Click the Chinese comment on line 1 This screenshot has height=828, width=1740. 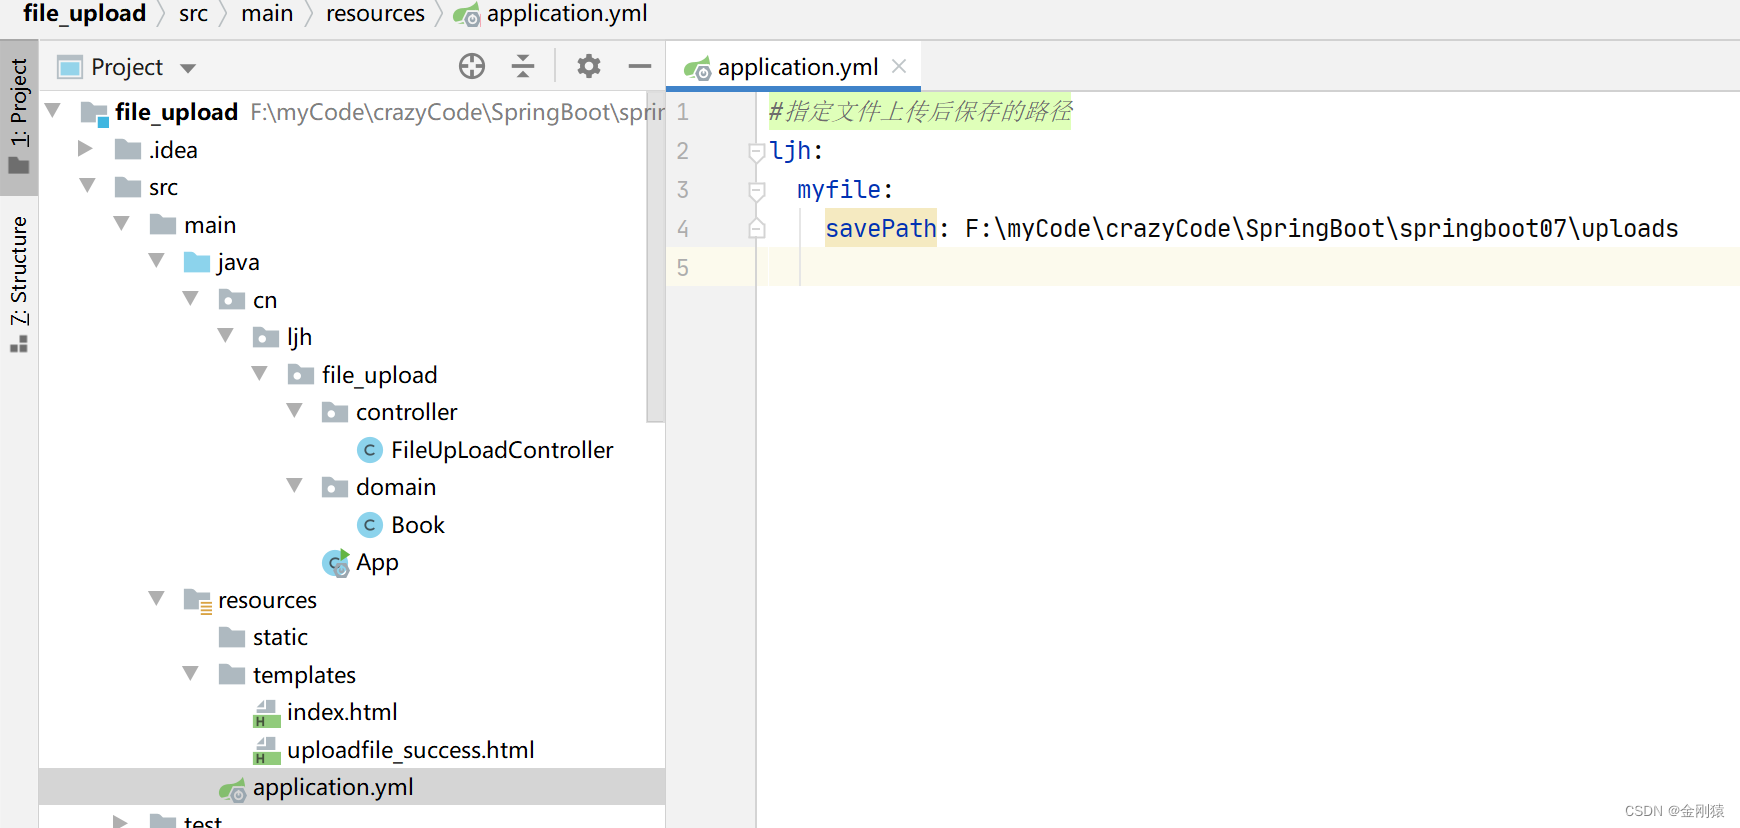tap(920, 111)
